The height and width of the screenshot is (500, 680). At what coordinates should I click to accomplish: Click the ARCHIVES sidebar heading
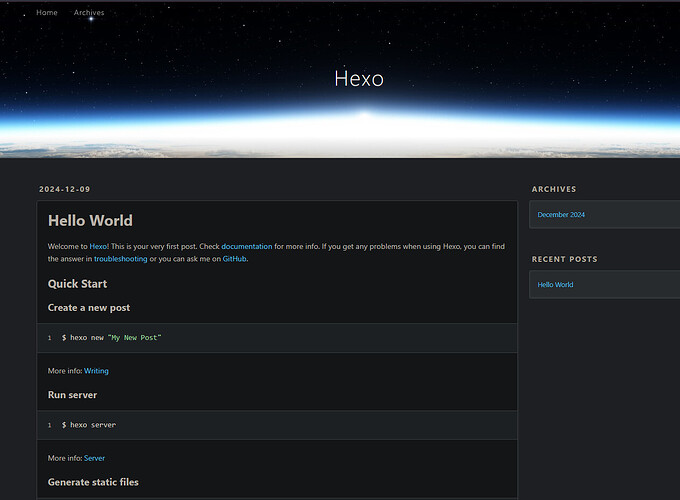tap(554, 189)
